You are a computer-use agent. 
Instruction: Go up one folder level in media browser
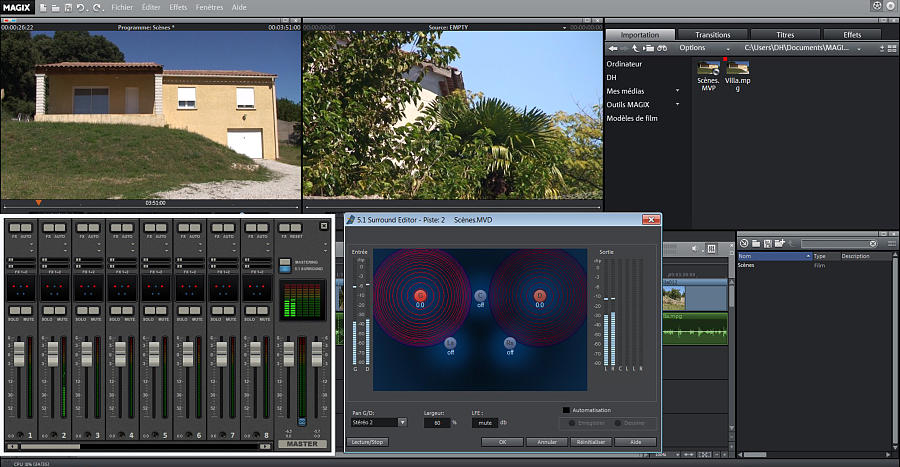[x=635, y=48]
